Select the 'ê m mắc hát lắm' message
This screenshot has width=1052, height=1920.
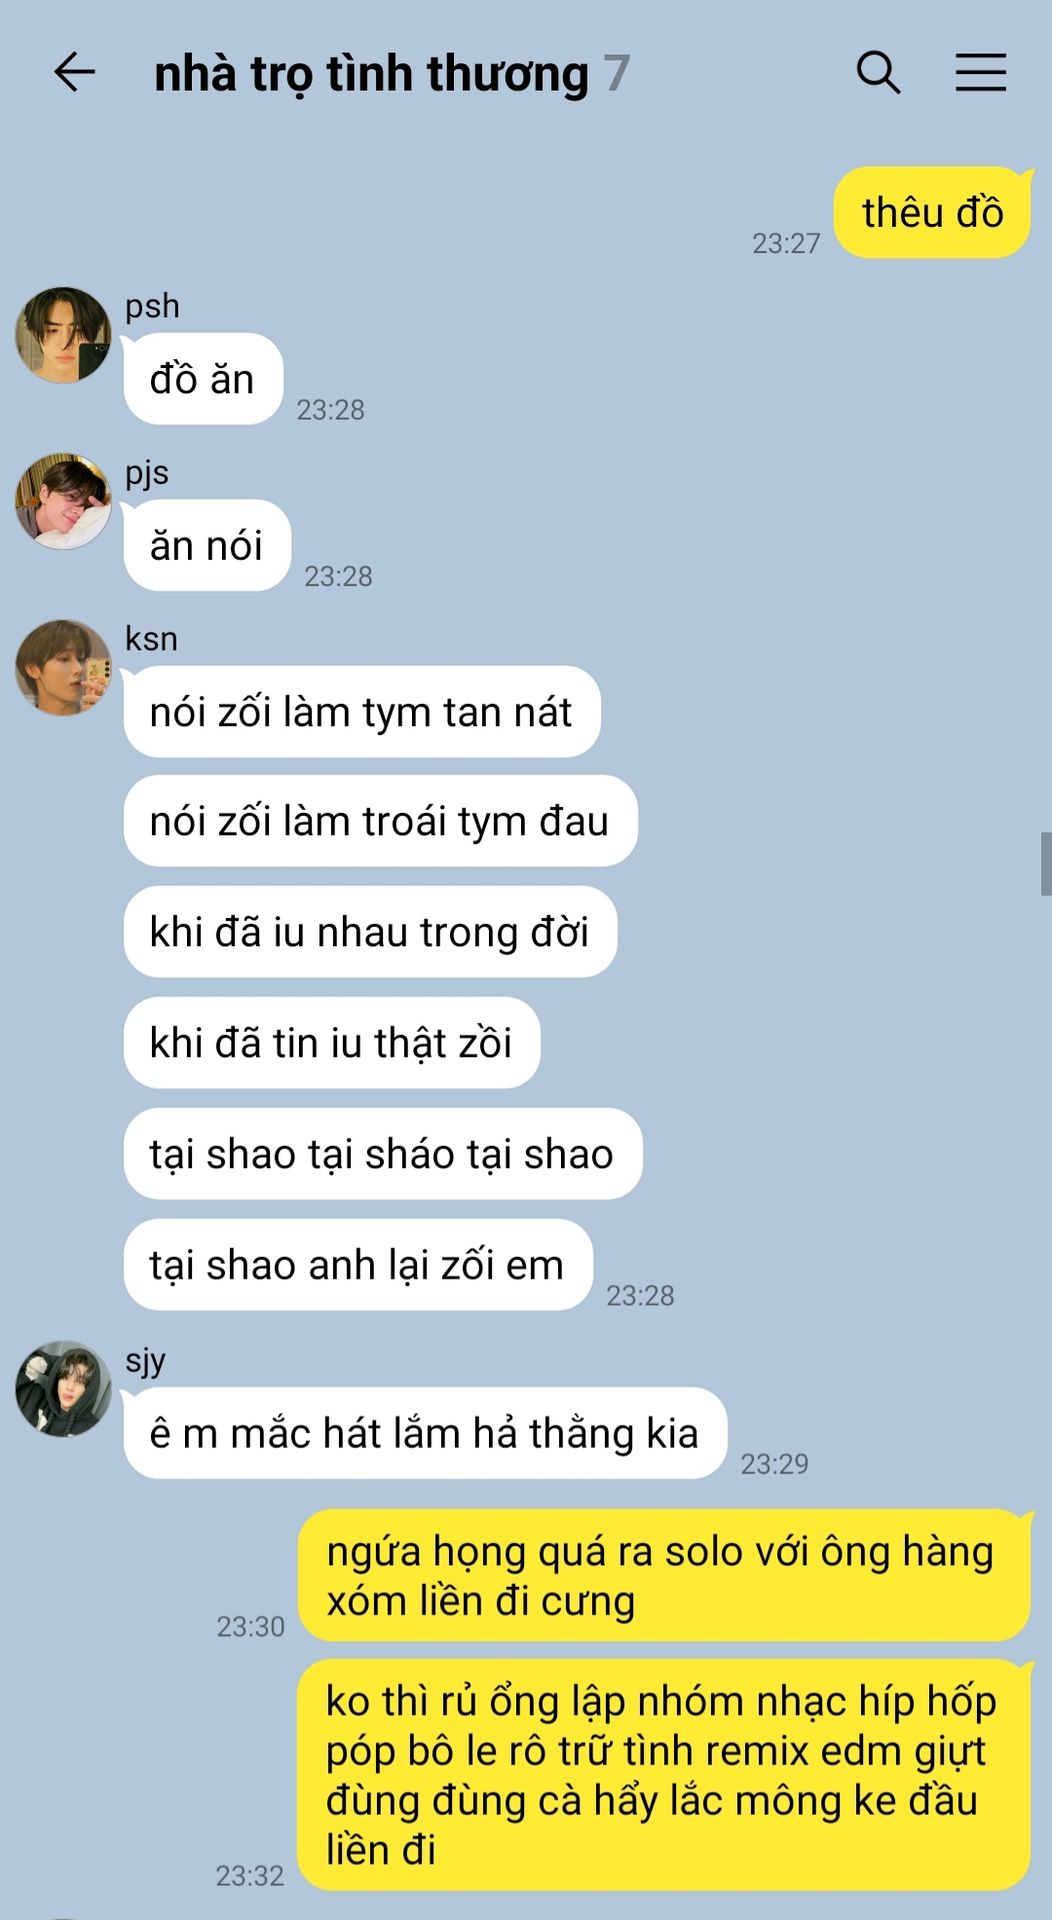tap(425, 1433)
